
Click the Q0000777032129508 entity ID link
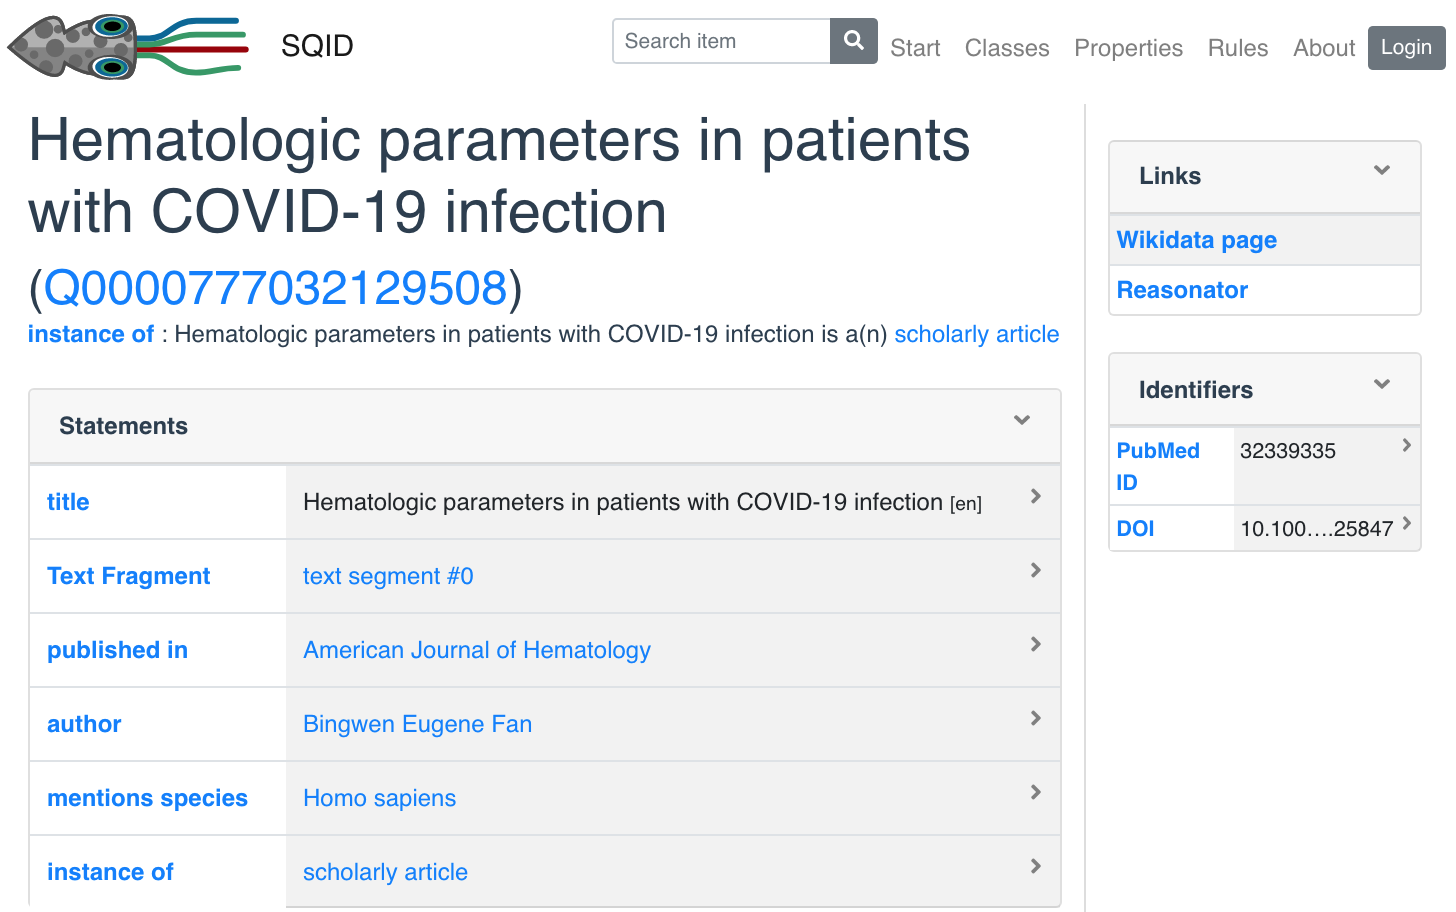(276, 288)
